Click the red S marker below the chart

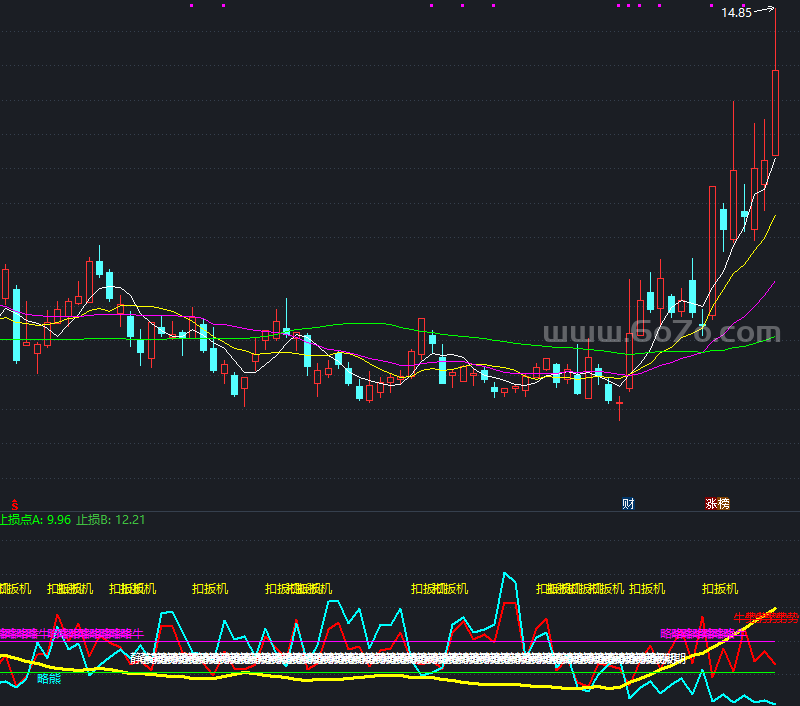[x=15, y=505]
